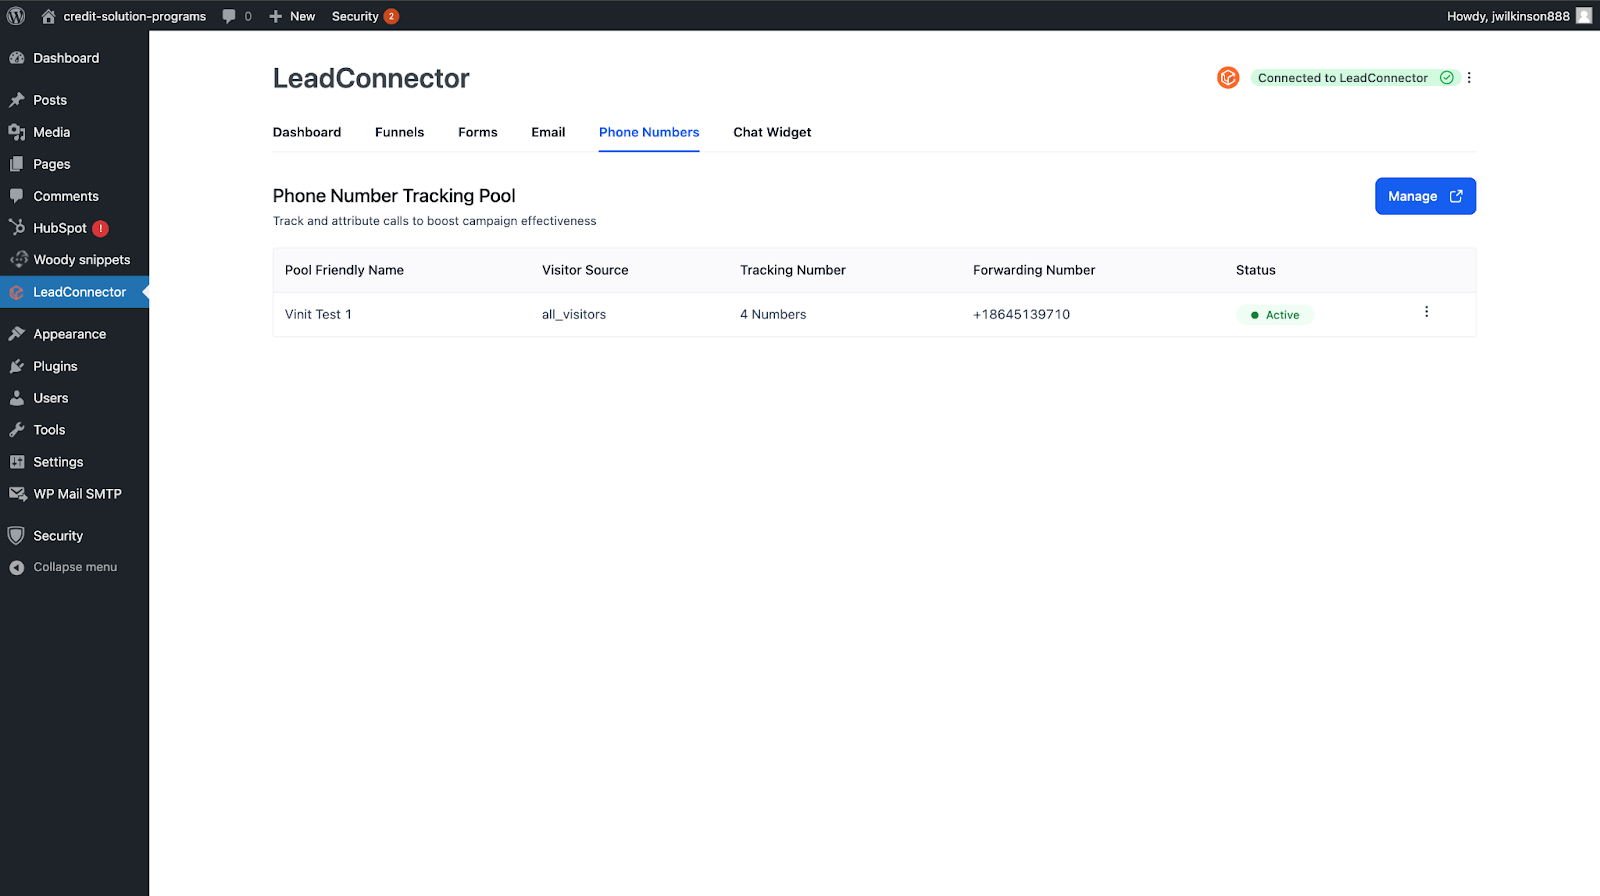Switch to the Email tab
The image size is (1600, 896).
tap(548, 132)
